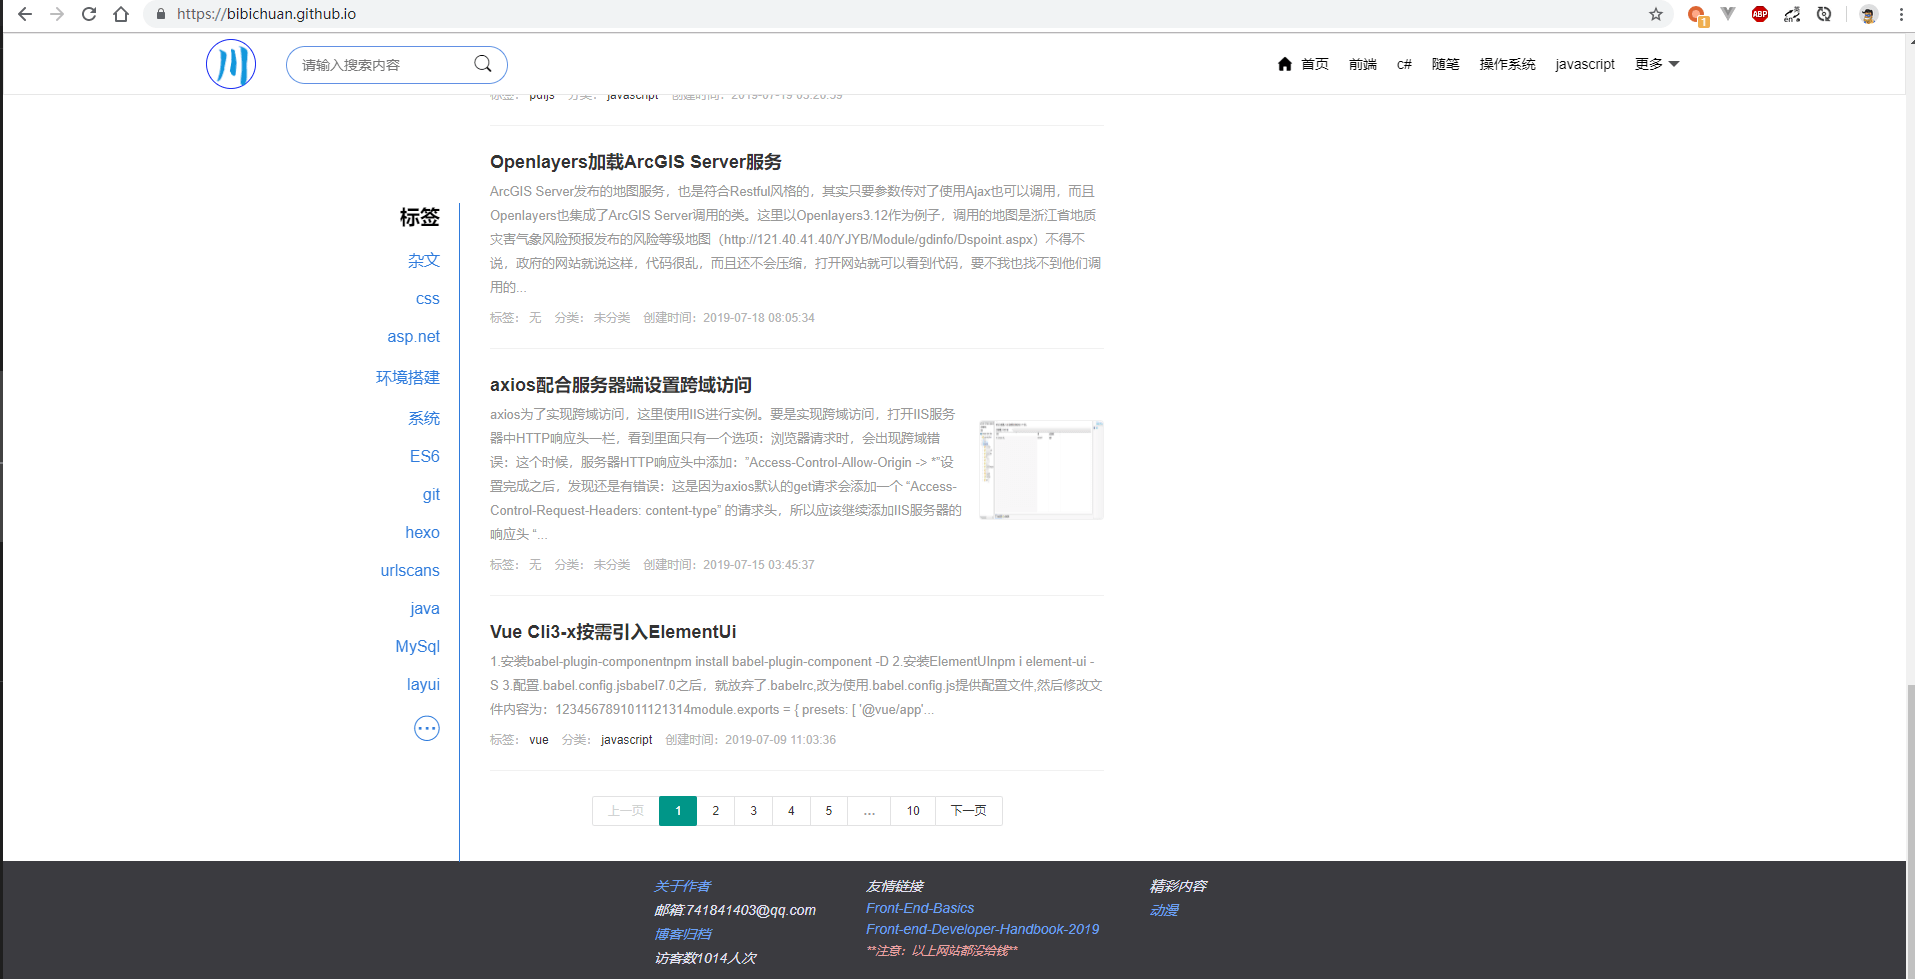
Task: Go back to the previous page
Action: point(25,14)
